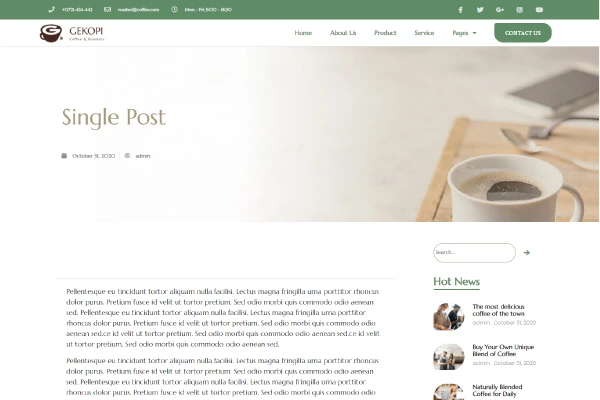The image size is (600, 400).
Task: Submit search with the arrow icon
Action: click(x=527, y=253)
